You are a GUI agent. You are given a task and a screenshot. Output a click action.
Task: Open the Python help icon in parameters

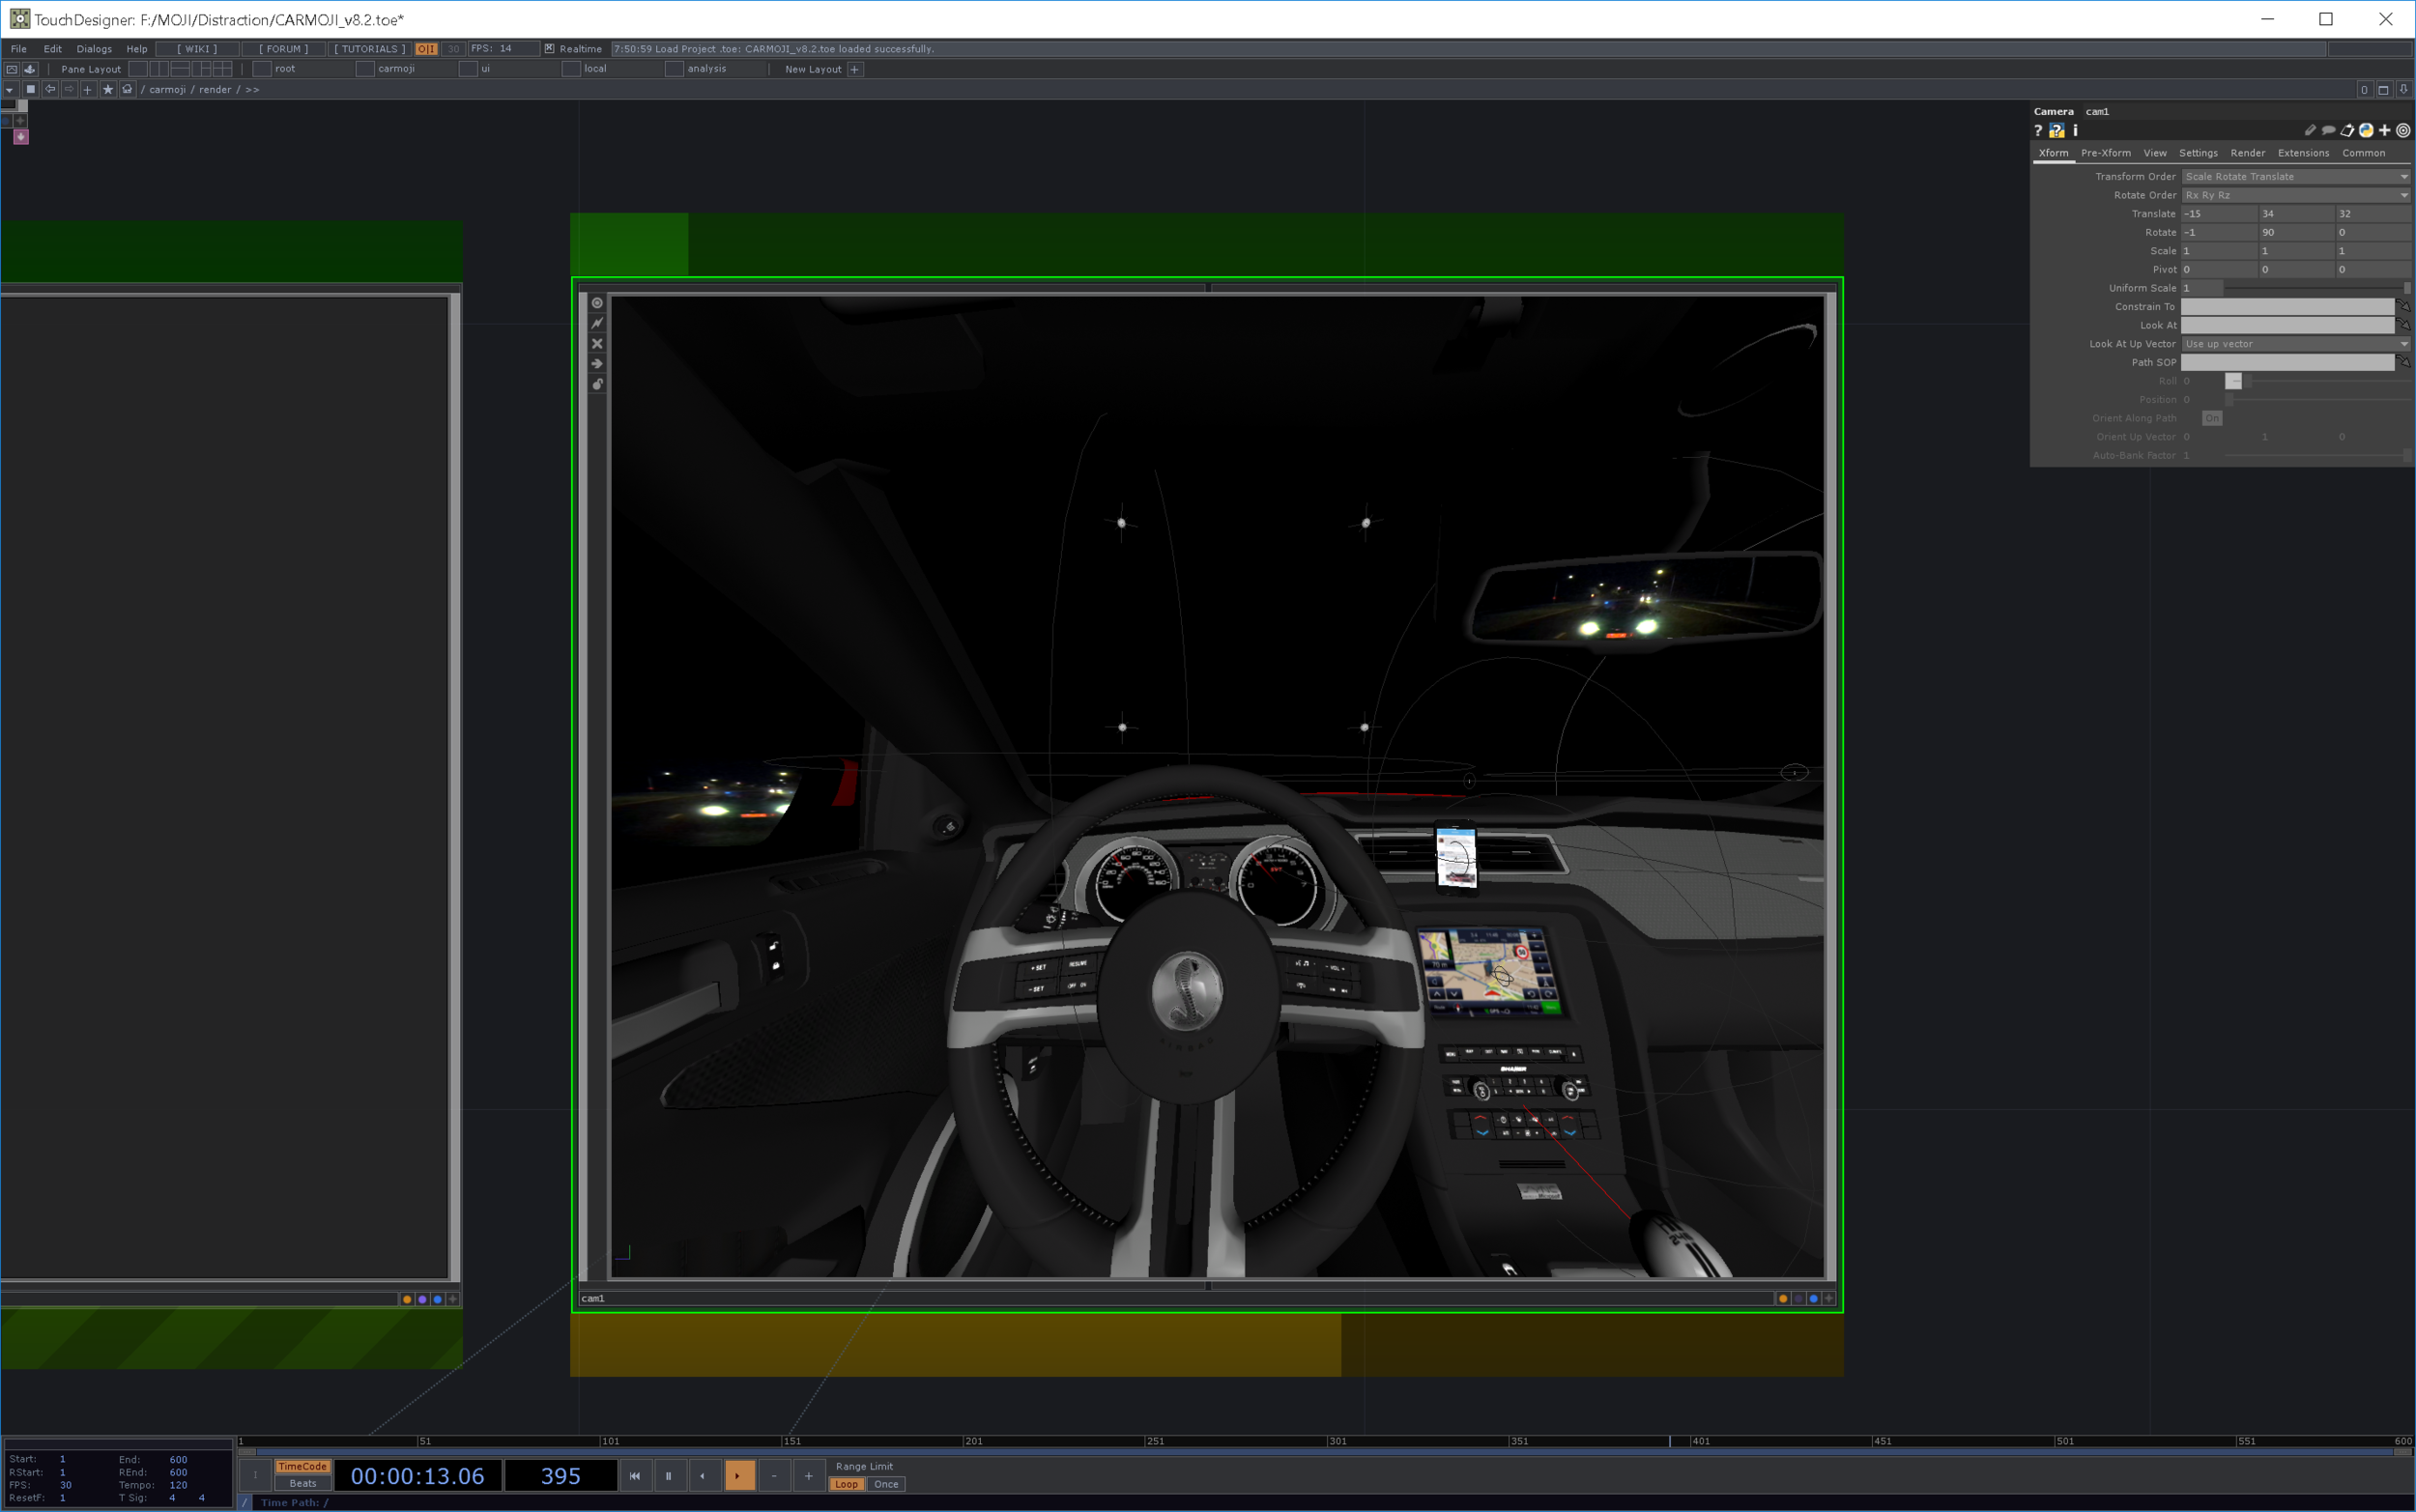tap(2056, 131)
